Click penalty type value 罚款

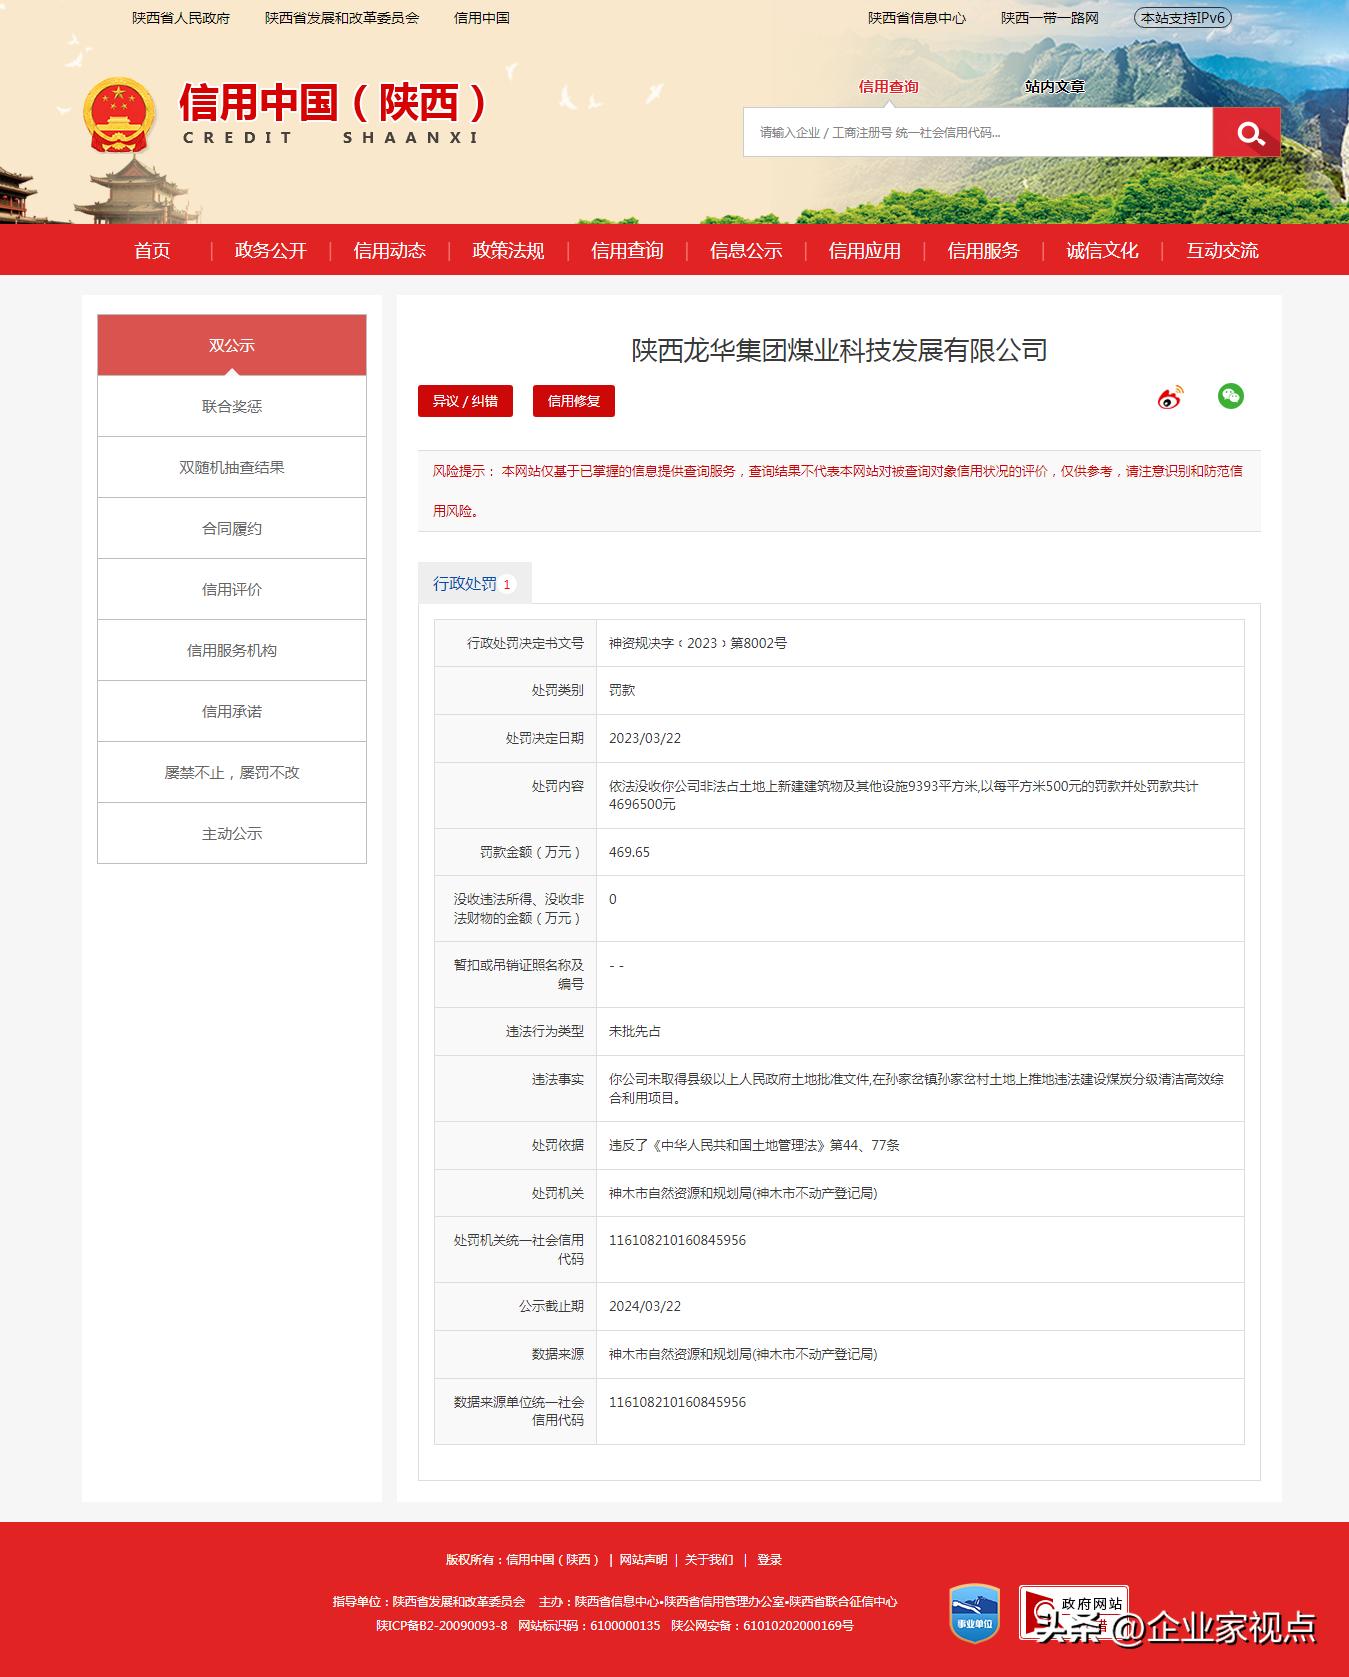click(x=622, y=690)
